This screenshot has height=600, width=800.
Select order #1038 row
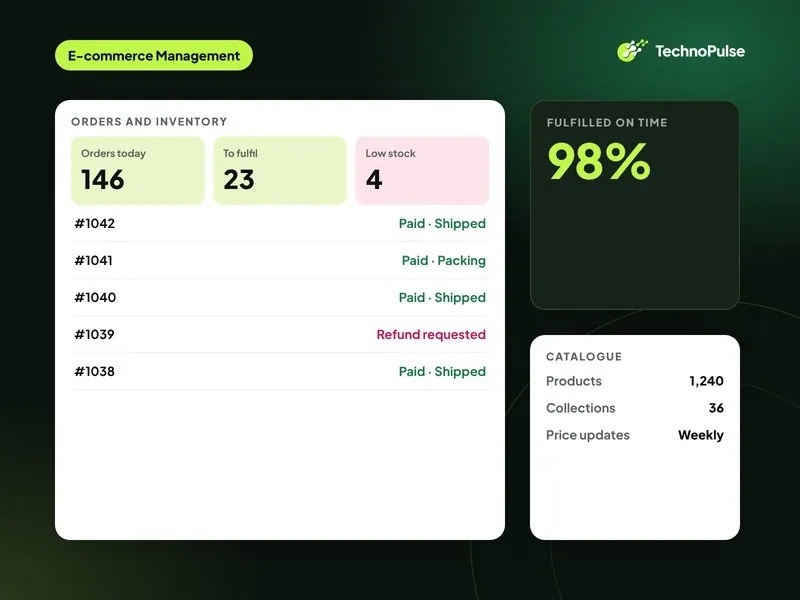280,371
